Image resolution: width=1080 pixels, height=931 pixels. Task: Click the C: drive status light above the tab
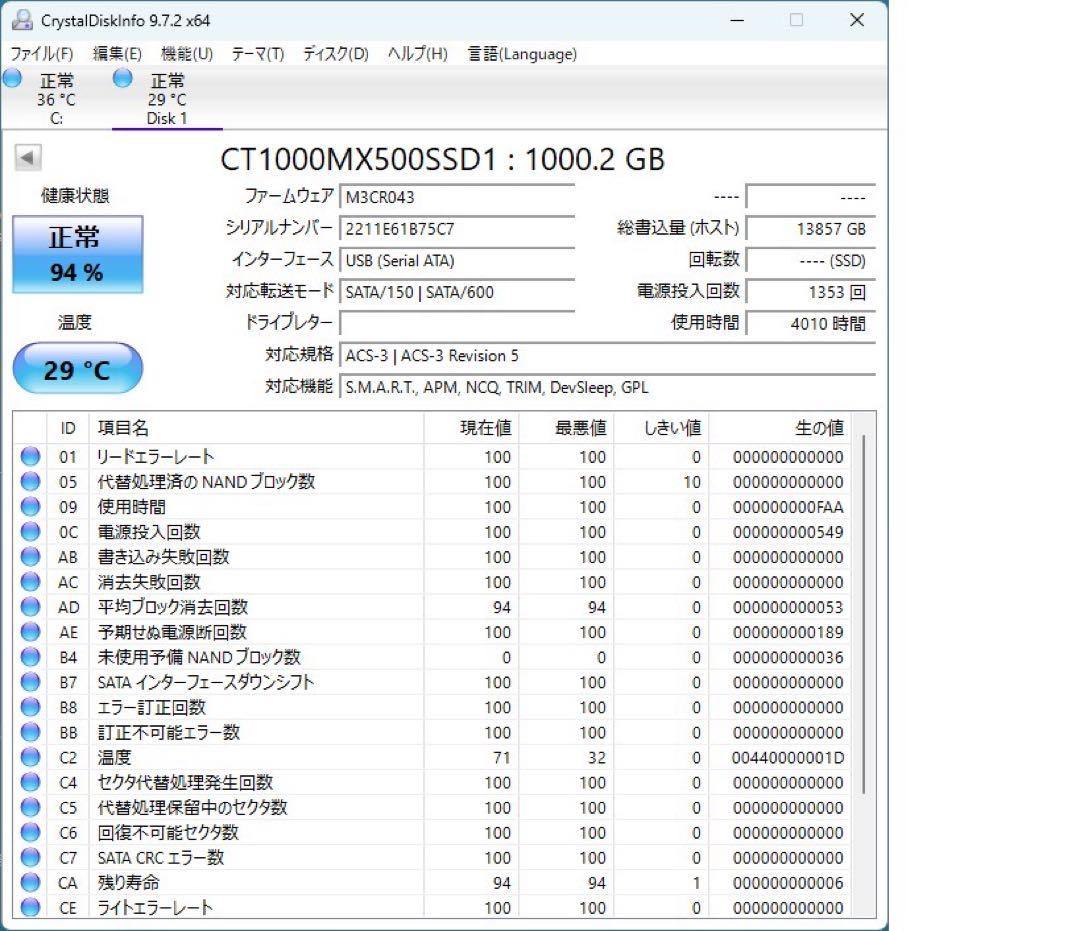pyautogui.click(x=14, y=80)
